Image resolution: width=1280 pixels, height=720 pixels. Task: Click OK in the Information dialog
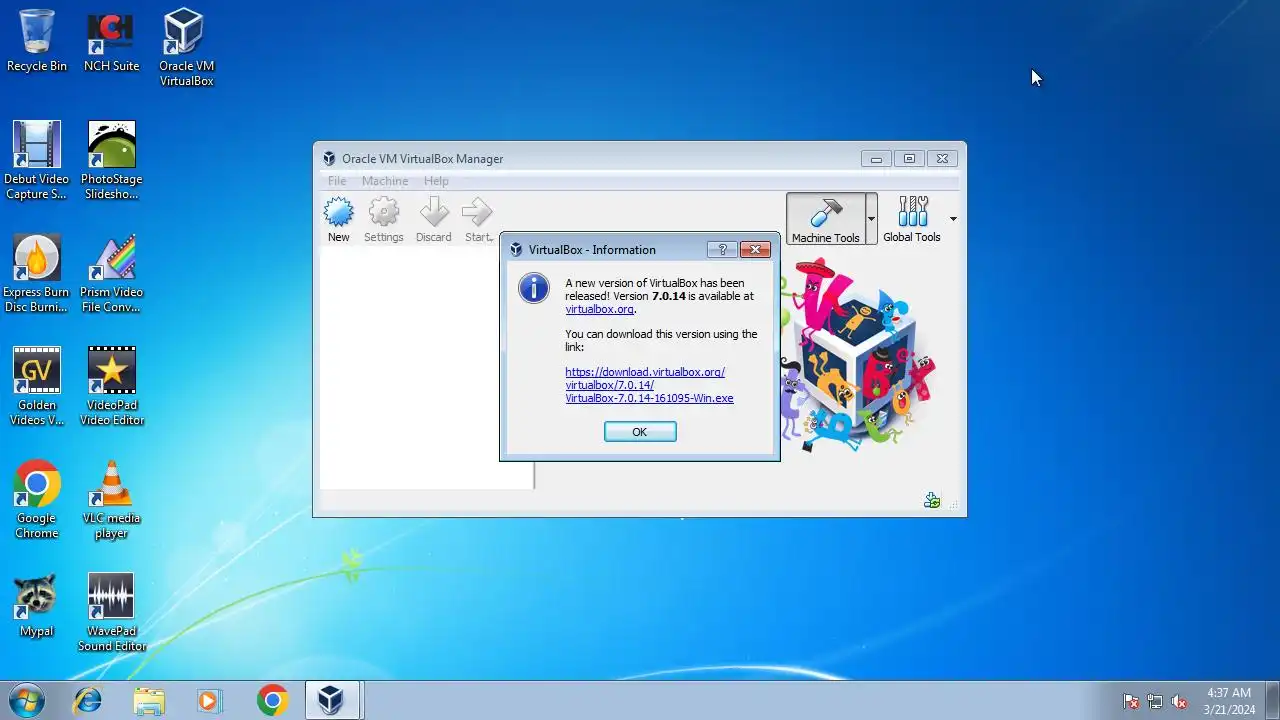(640, 432)
